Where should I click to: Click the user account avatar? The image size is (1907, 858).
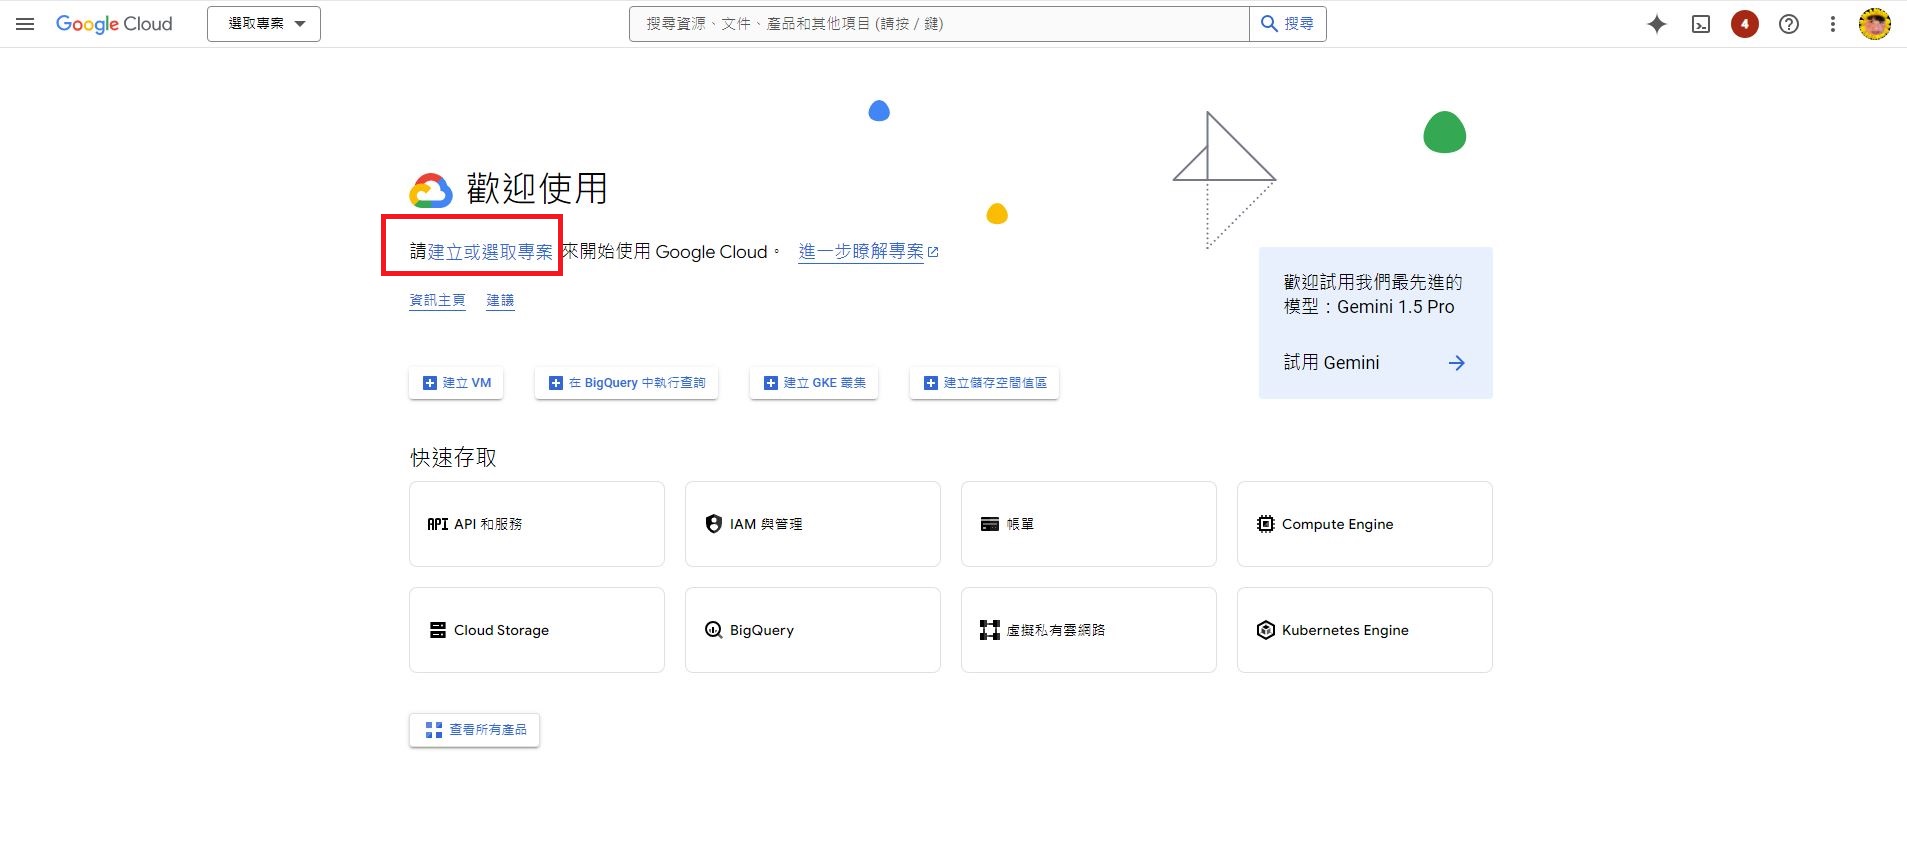tap(1875, 24)
